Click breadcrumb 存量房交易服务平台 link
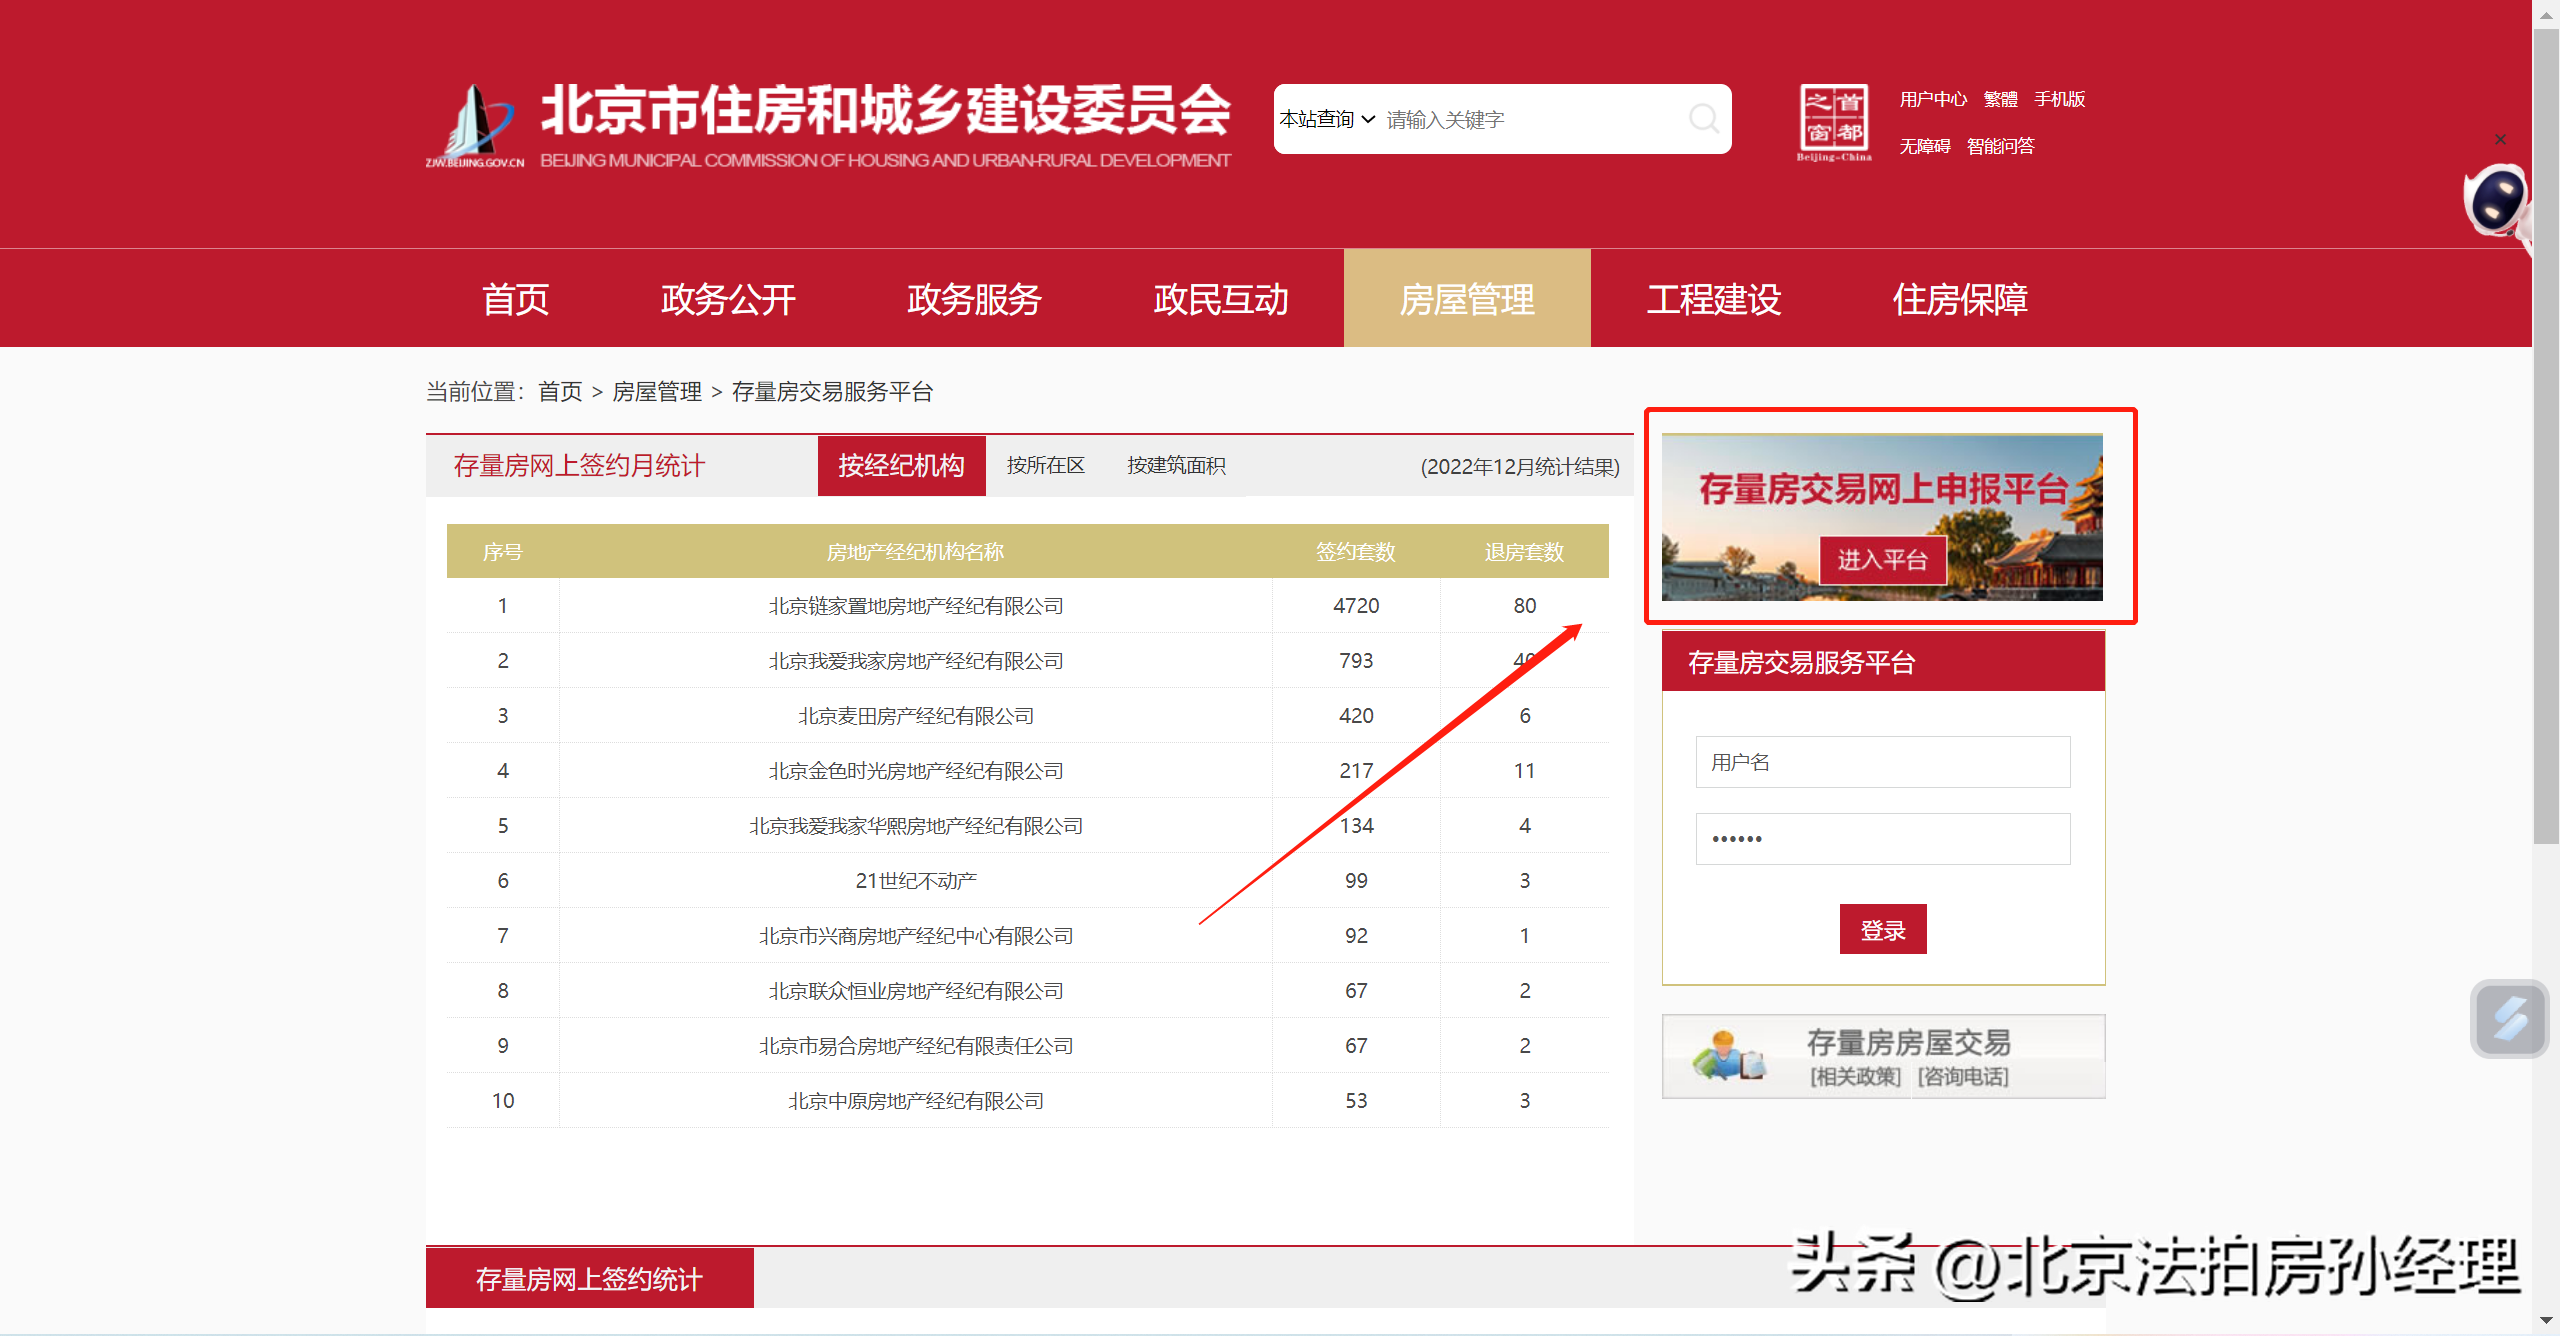The width and height of the screenshot is (2560, 1336). (x=832, y=392)
